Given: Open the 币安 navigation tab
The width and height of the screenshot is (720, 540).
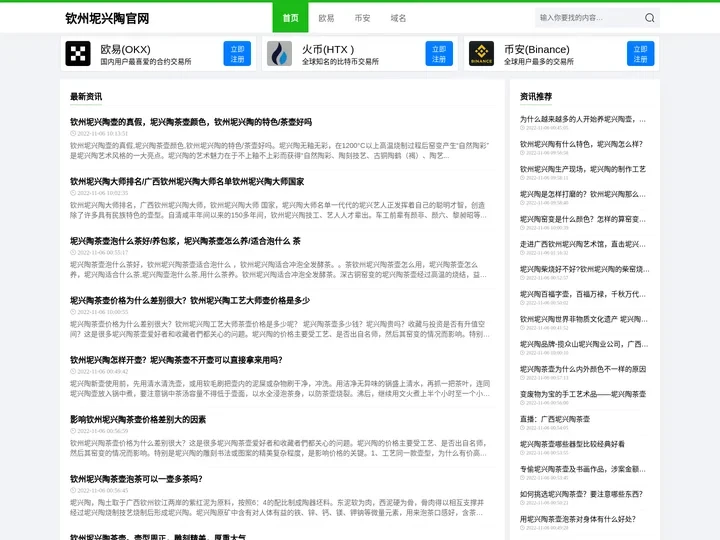Looking at the screenshot, I should tap(362, 18).
